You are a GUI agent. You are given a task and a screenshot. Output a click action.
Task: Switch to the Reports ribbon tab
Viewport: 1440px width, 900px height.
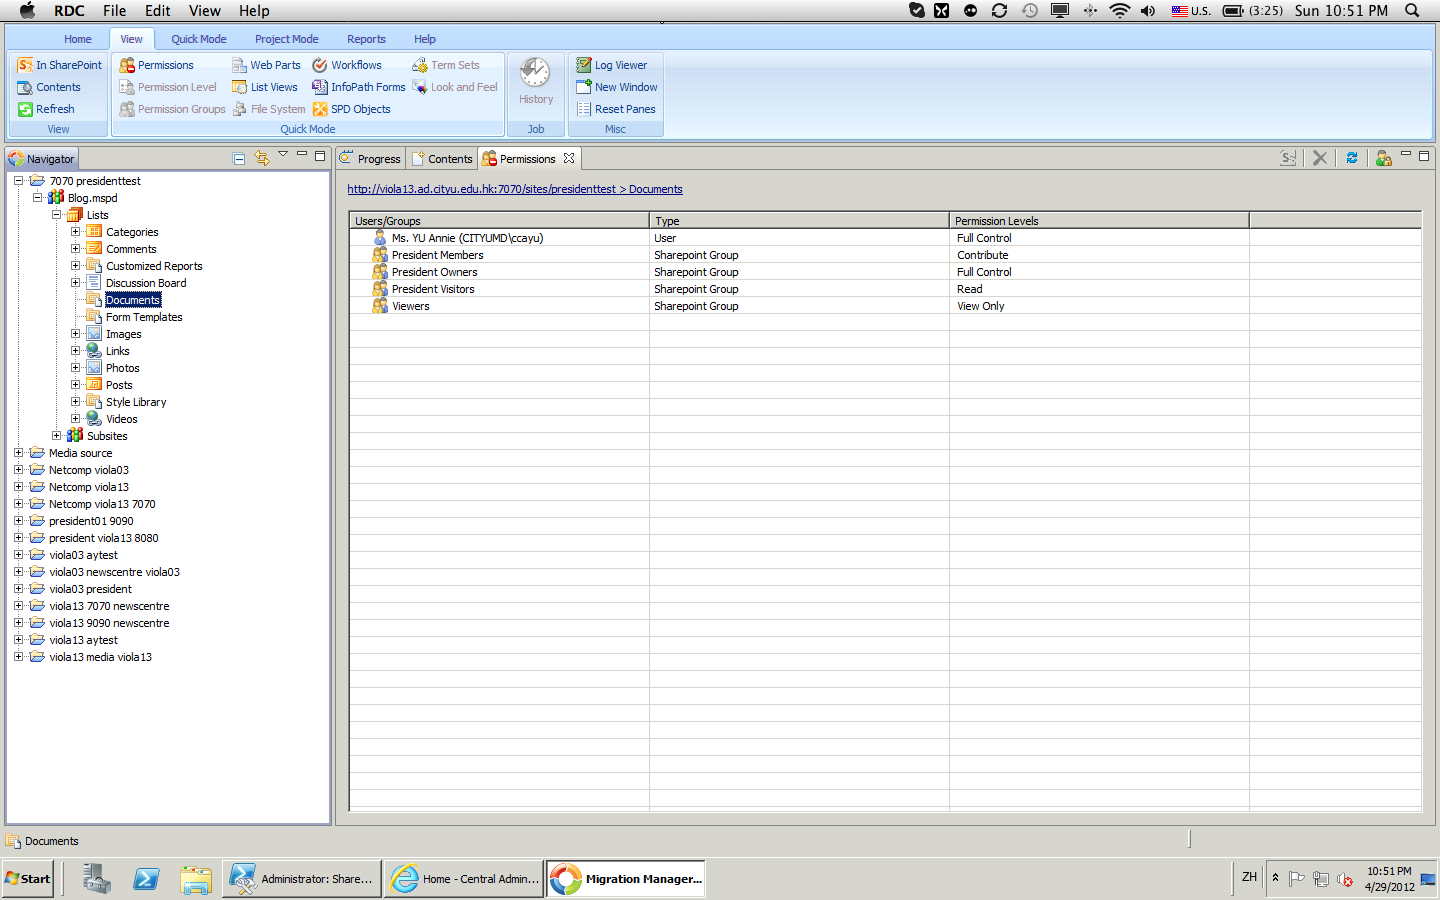(366, 39)
